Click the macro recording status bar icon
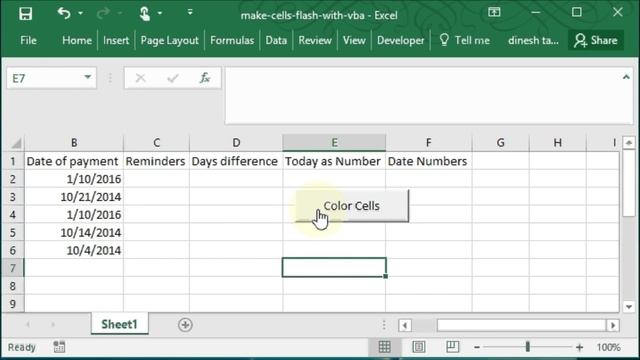The height and width of the screenshot is (360, 640). 59,347
